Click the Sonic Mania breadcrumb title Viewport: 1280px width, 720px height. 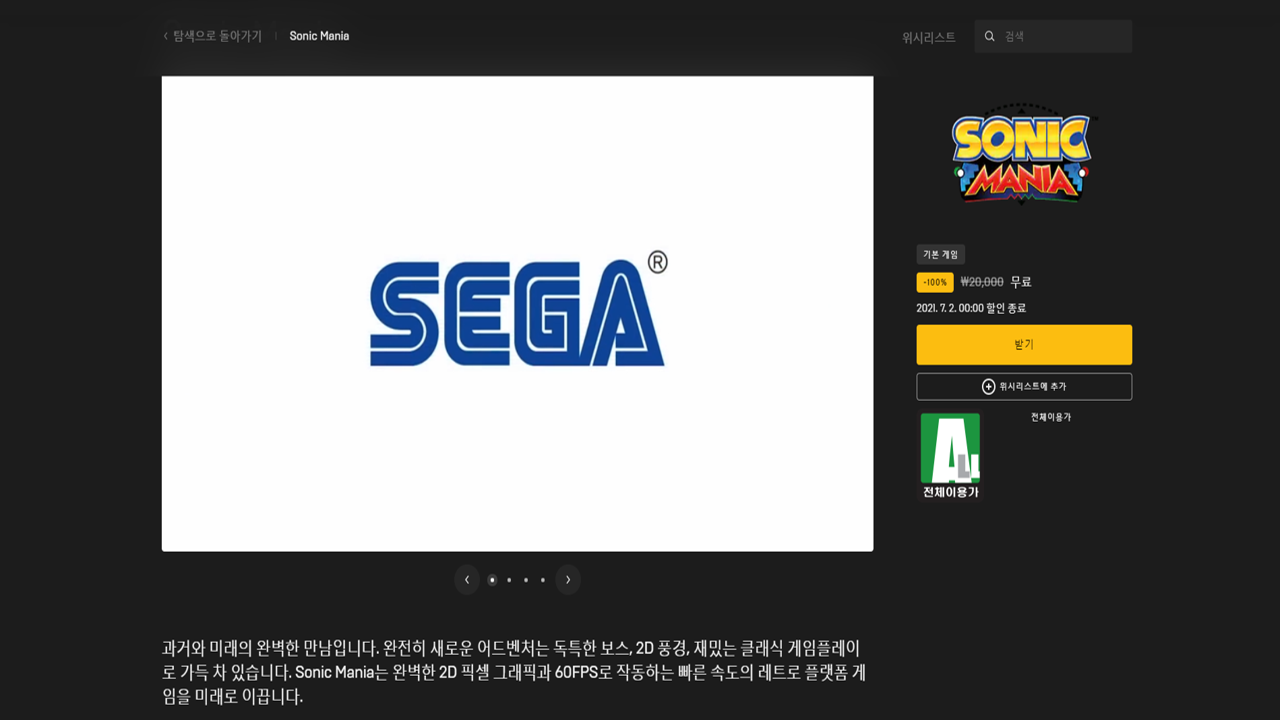319,36
